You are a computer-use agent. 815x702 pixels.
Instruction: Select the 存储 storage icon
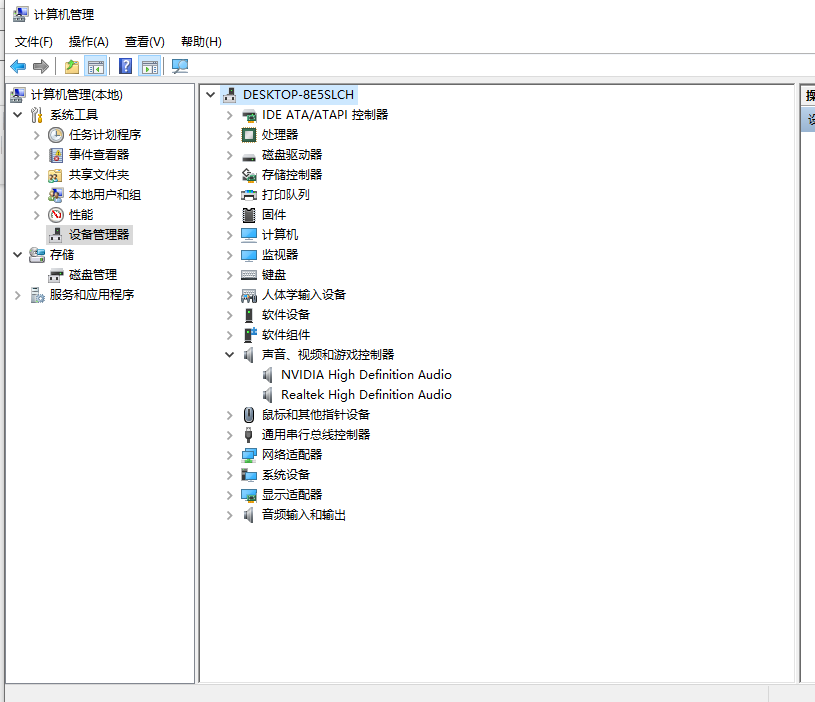click(37, 255)
